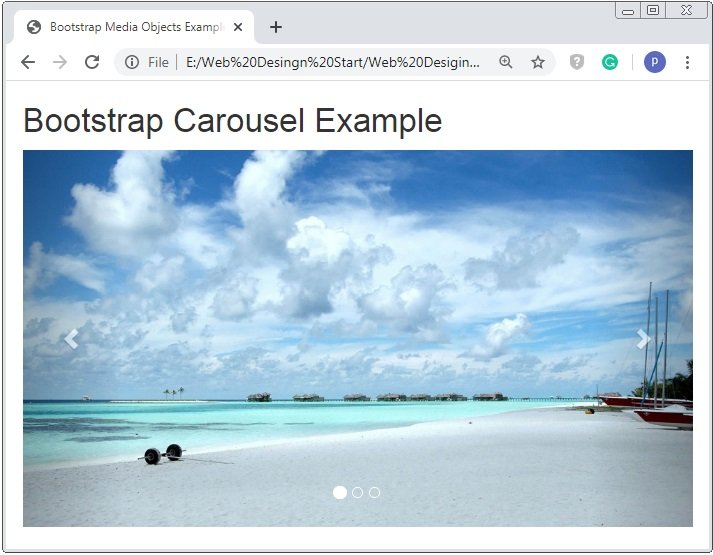Select the second carousel indicator dot
Image resolution: width=713 pixels, height=555 pixels.
click(357, 492)
